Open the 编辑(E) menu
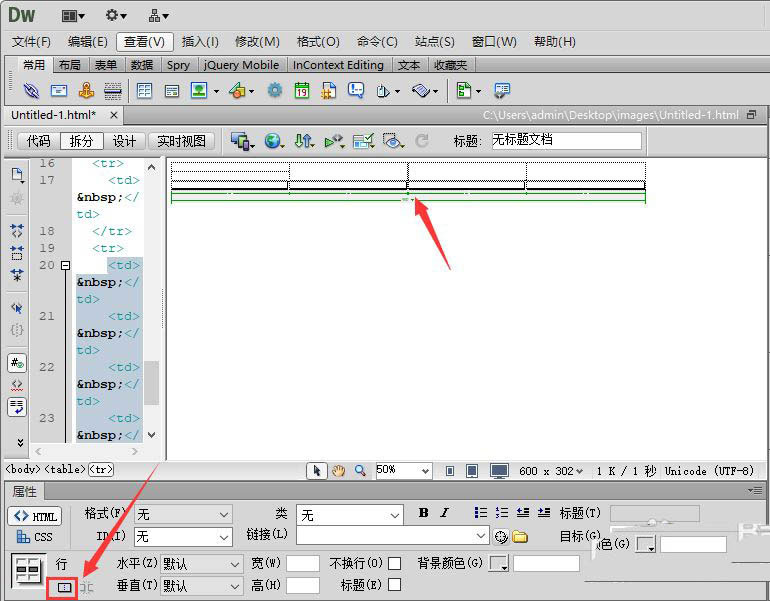This screenshot has height=601, width=770. pyautogui.click(x=87, y=42)
